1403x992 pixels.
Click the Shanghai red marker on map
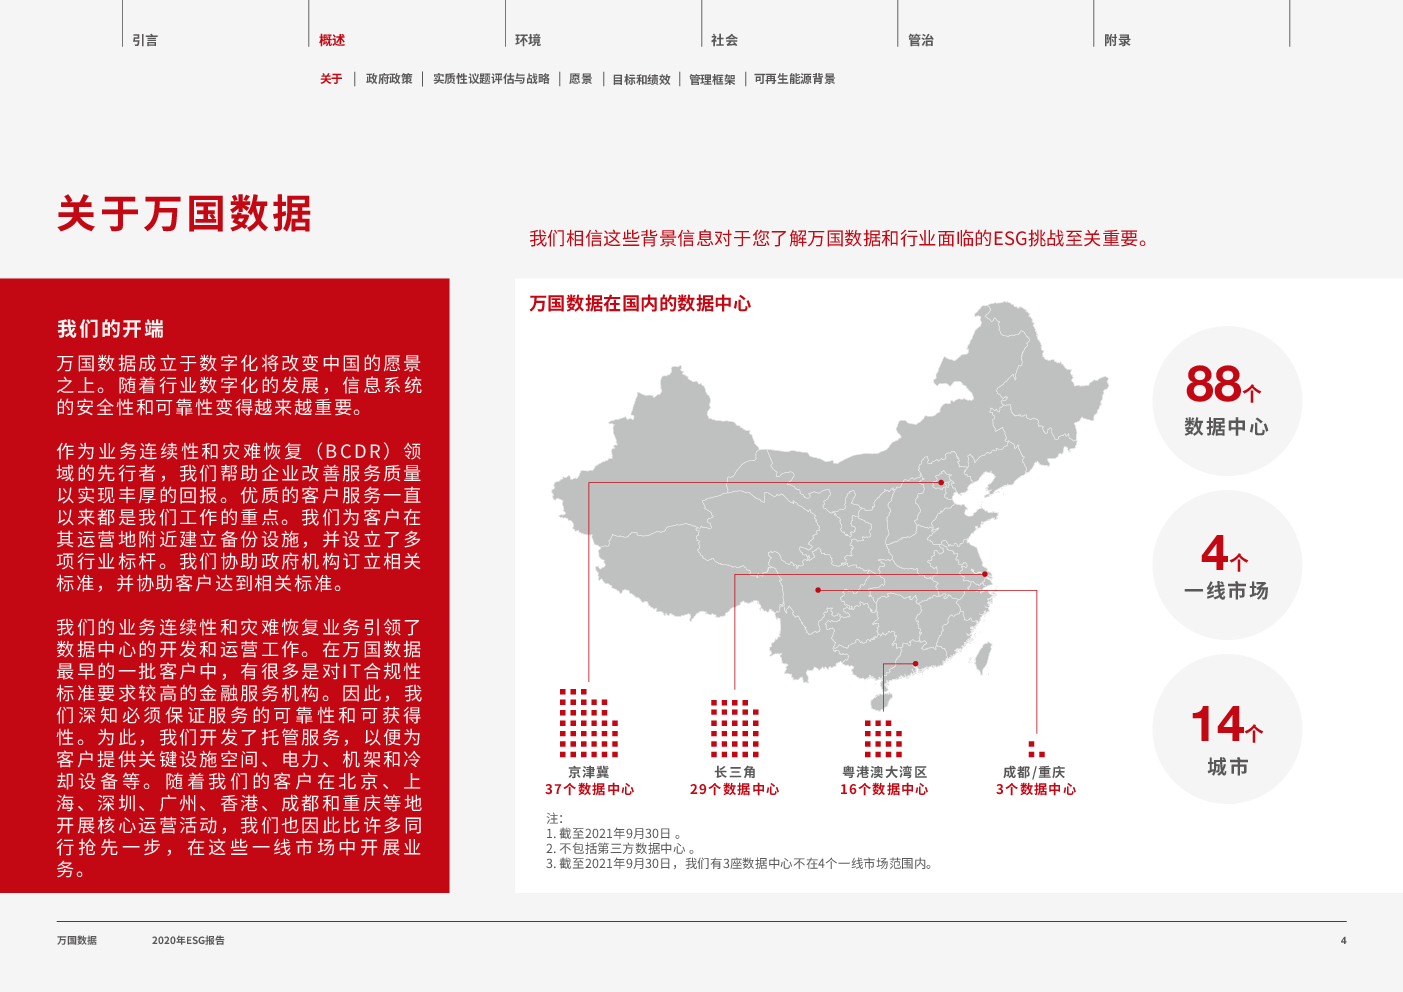pyautogui.click(x=985, y=574)
